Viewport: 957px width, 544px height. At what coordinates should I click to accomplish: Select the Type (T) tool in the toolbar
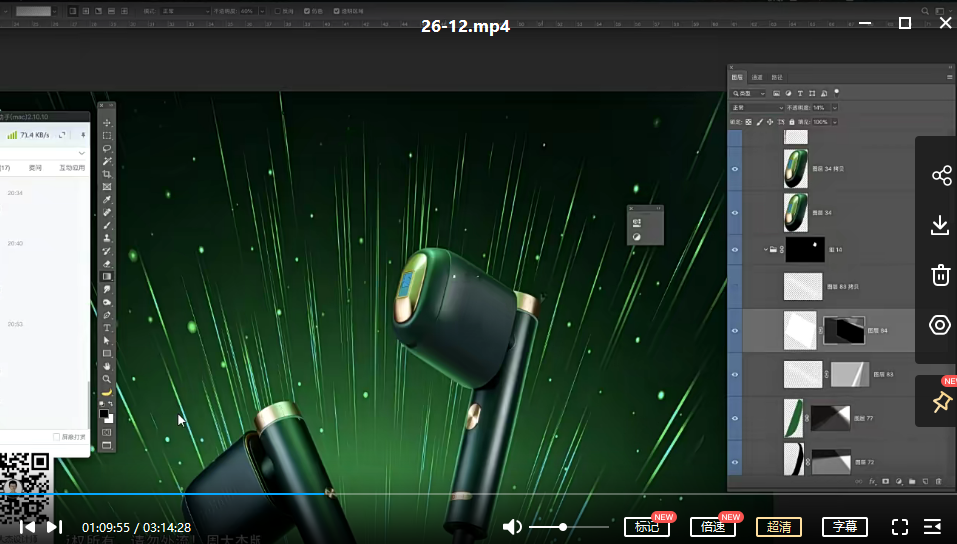[107, 328]
